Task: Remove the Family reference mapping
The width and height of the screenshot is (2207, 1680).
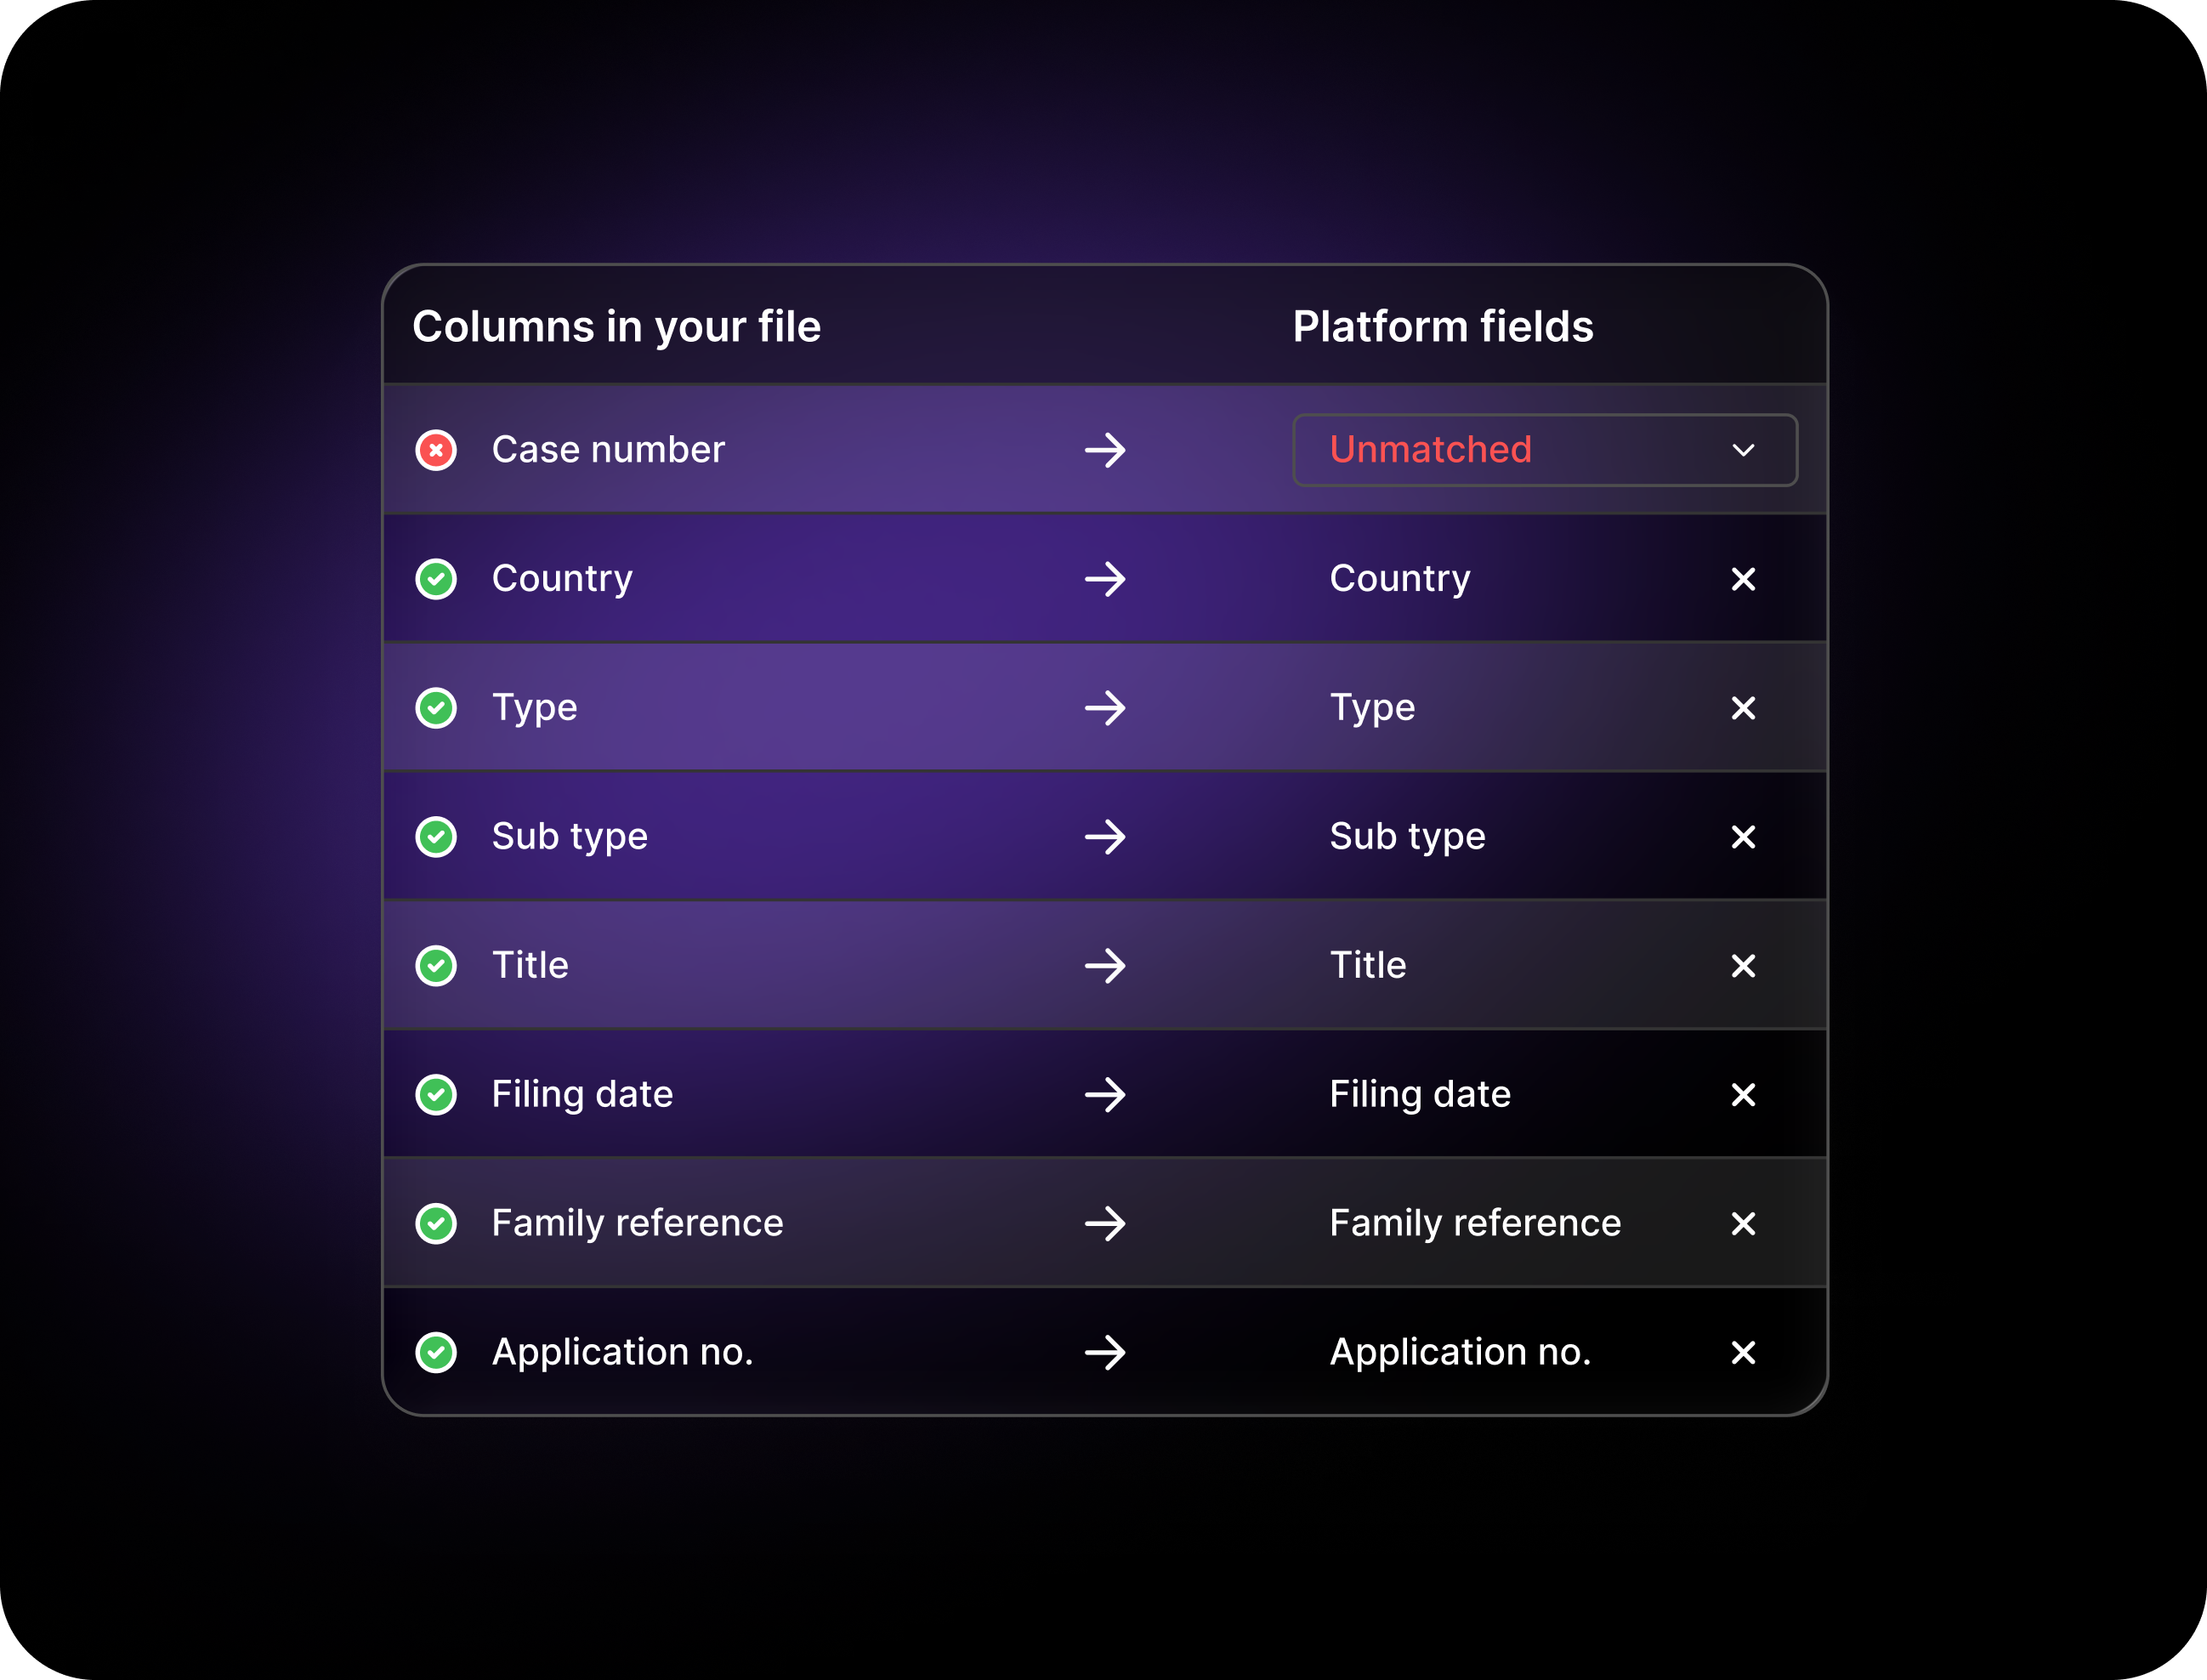Action: [1743, 1224]
